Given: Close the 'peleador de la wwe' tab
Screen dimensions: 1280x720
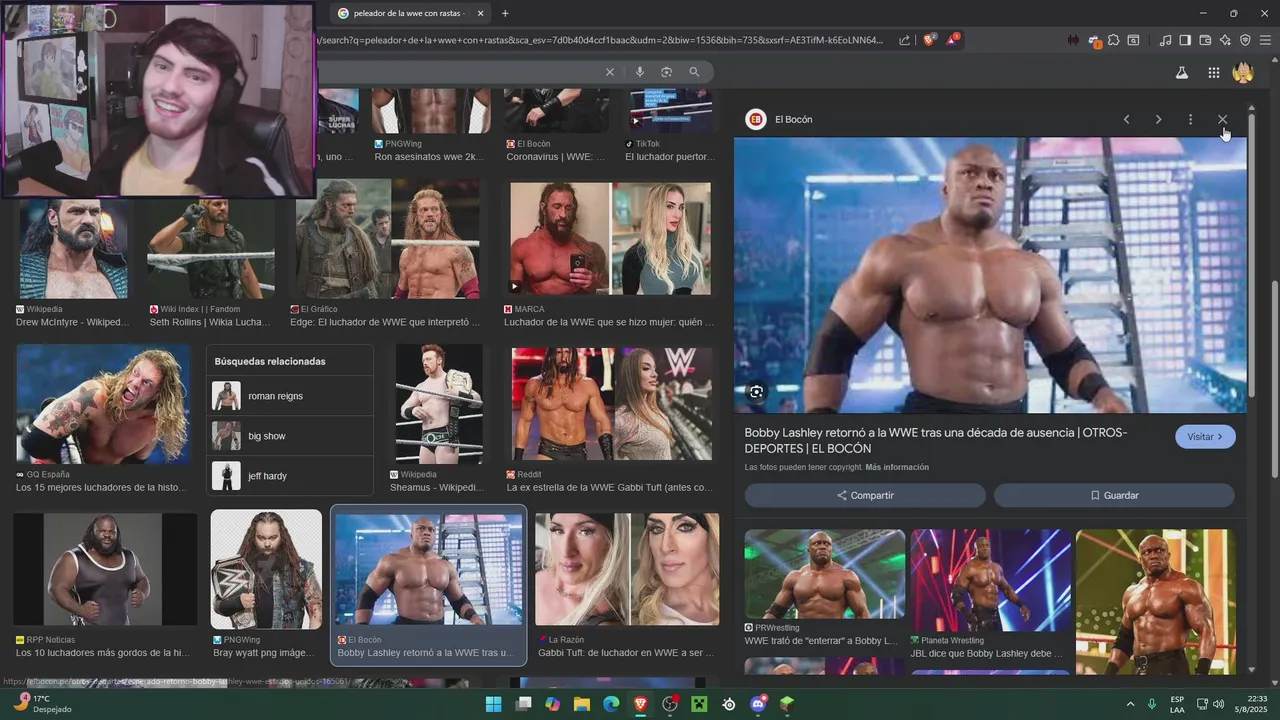Looking at the screenshot, I should pos(480,13).
